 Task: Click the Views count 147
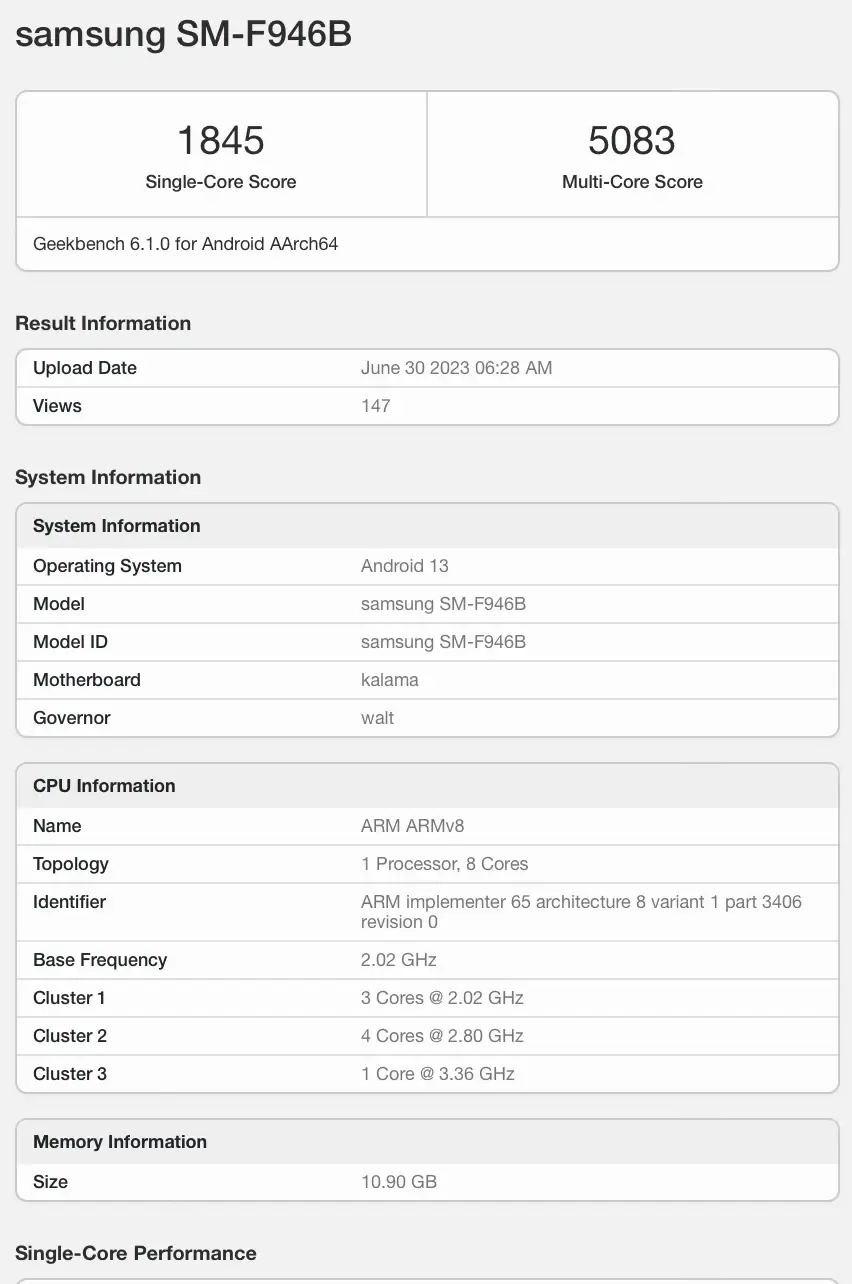[376, 406]
